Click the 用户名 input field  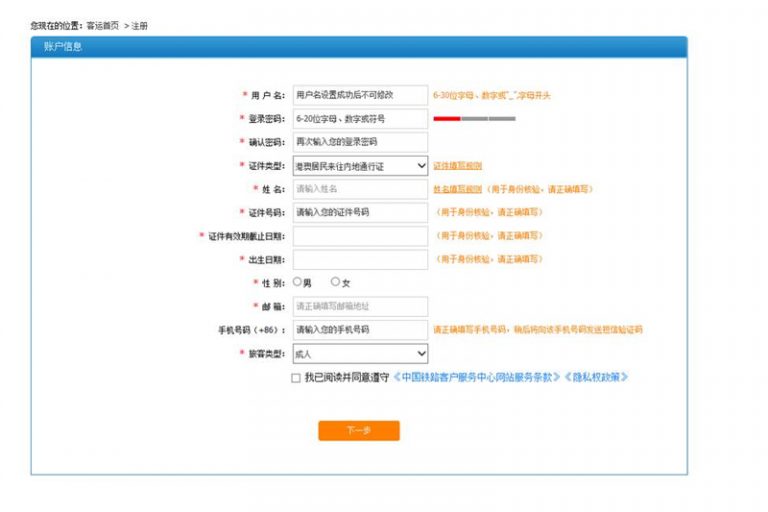click(360, 95)
